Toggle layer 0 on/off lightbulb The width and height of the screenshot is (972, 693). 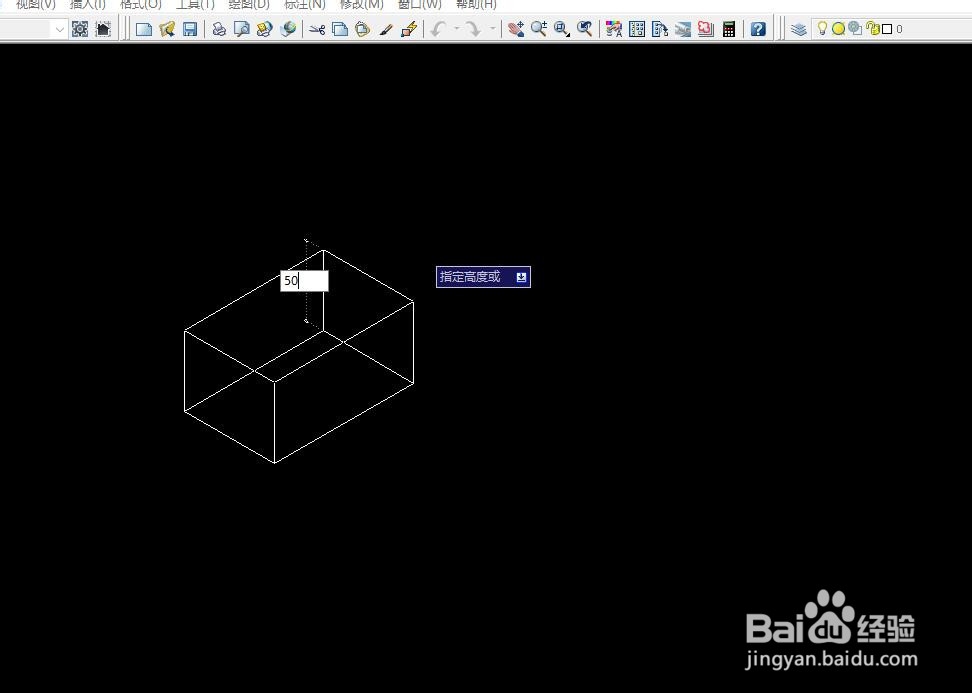822,29
